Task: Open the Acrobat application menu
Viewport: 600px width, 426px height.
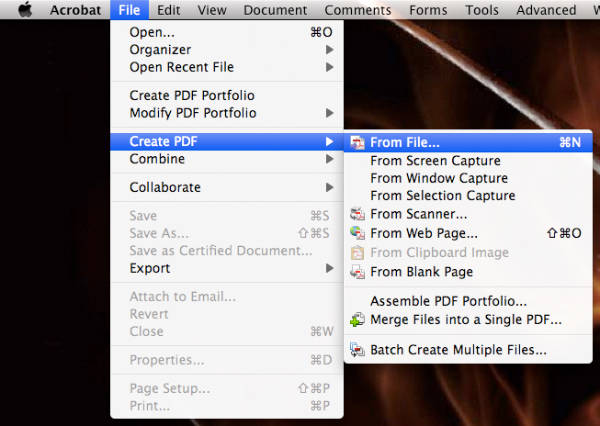Action: pyautogui.click(x=75, y=10)
